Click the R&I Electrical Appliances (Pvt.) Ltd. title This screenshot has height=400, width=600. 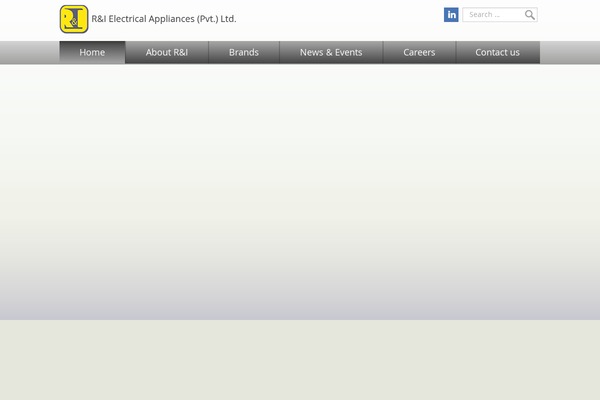point(164,19)
